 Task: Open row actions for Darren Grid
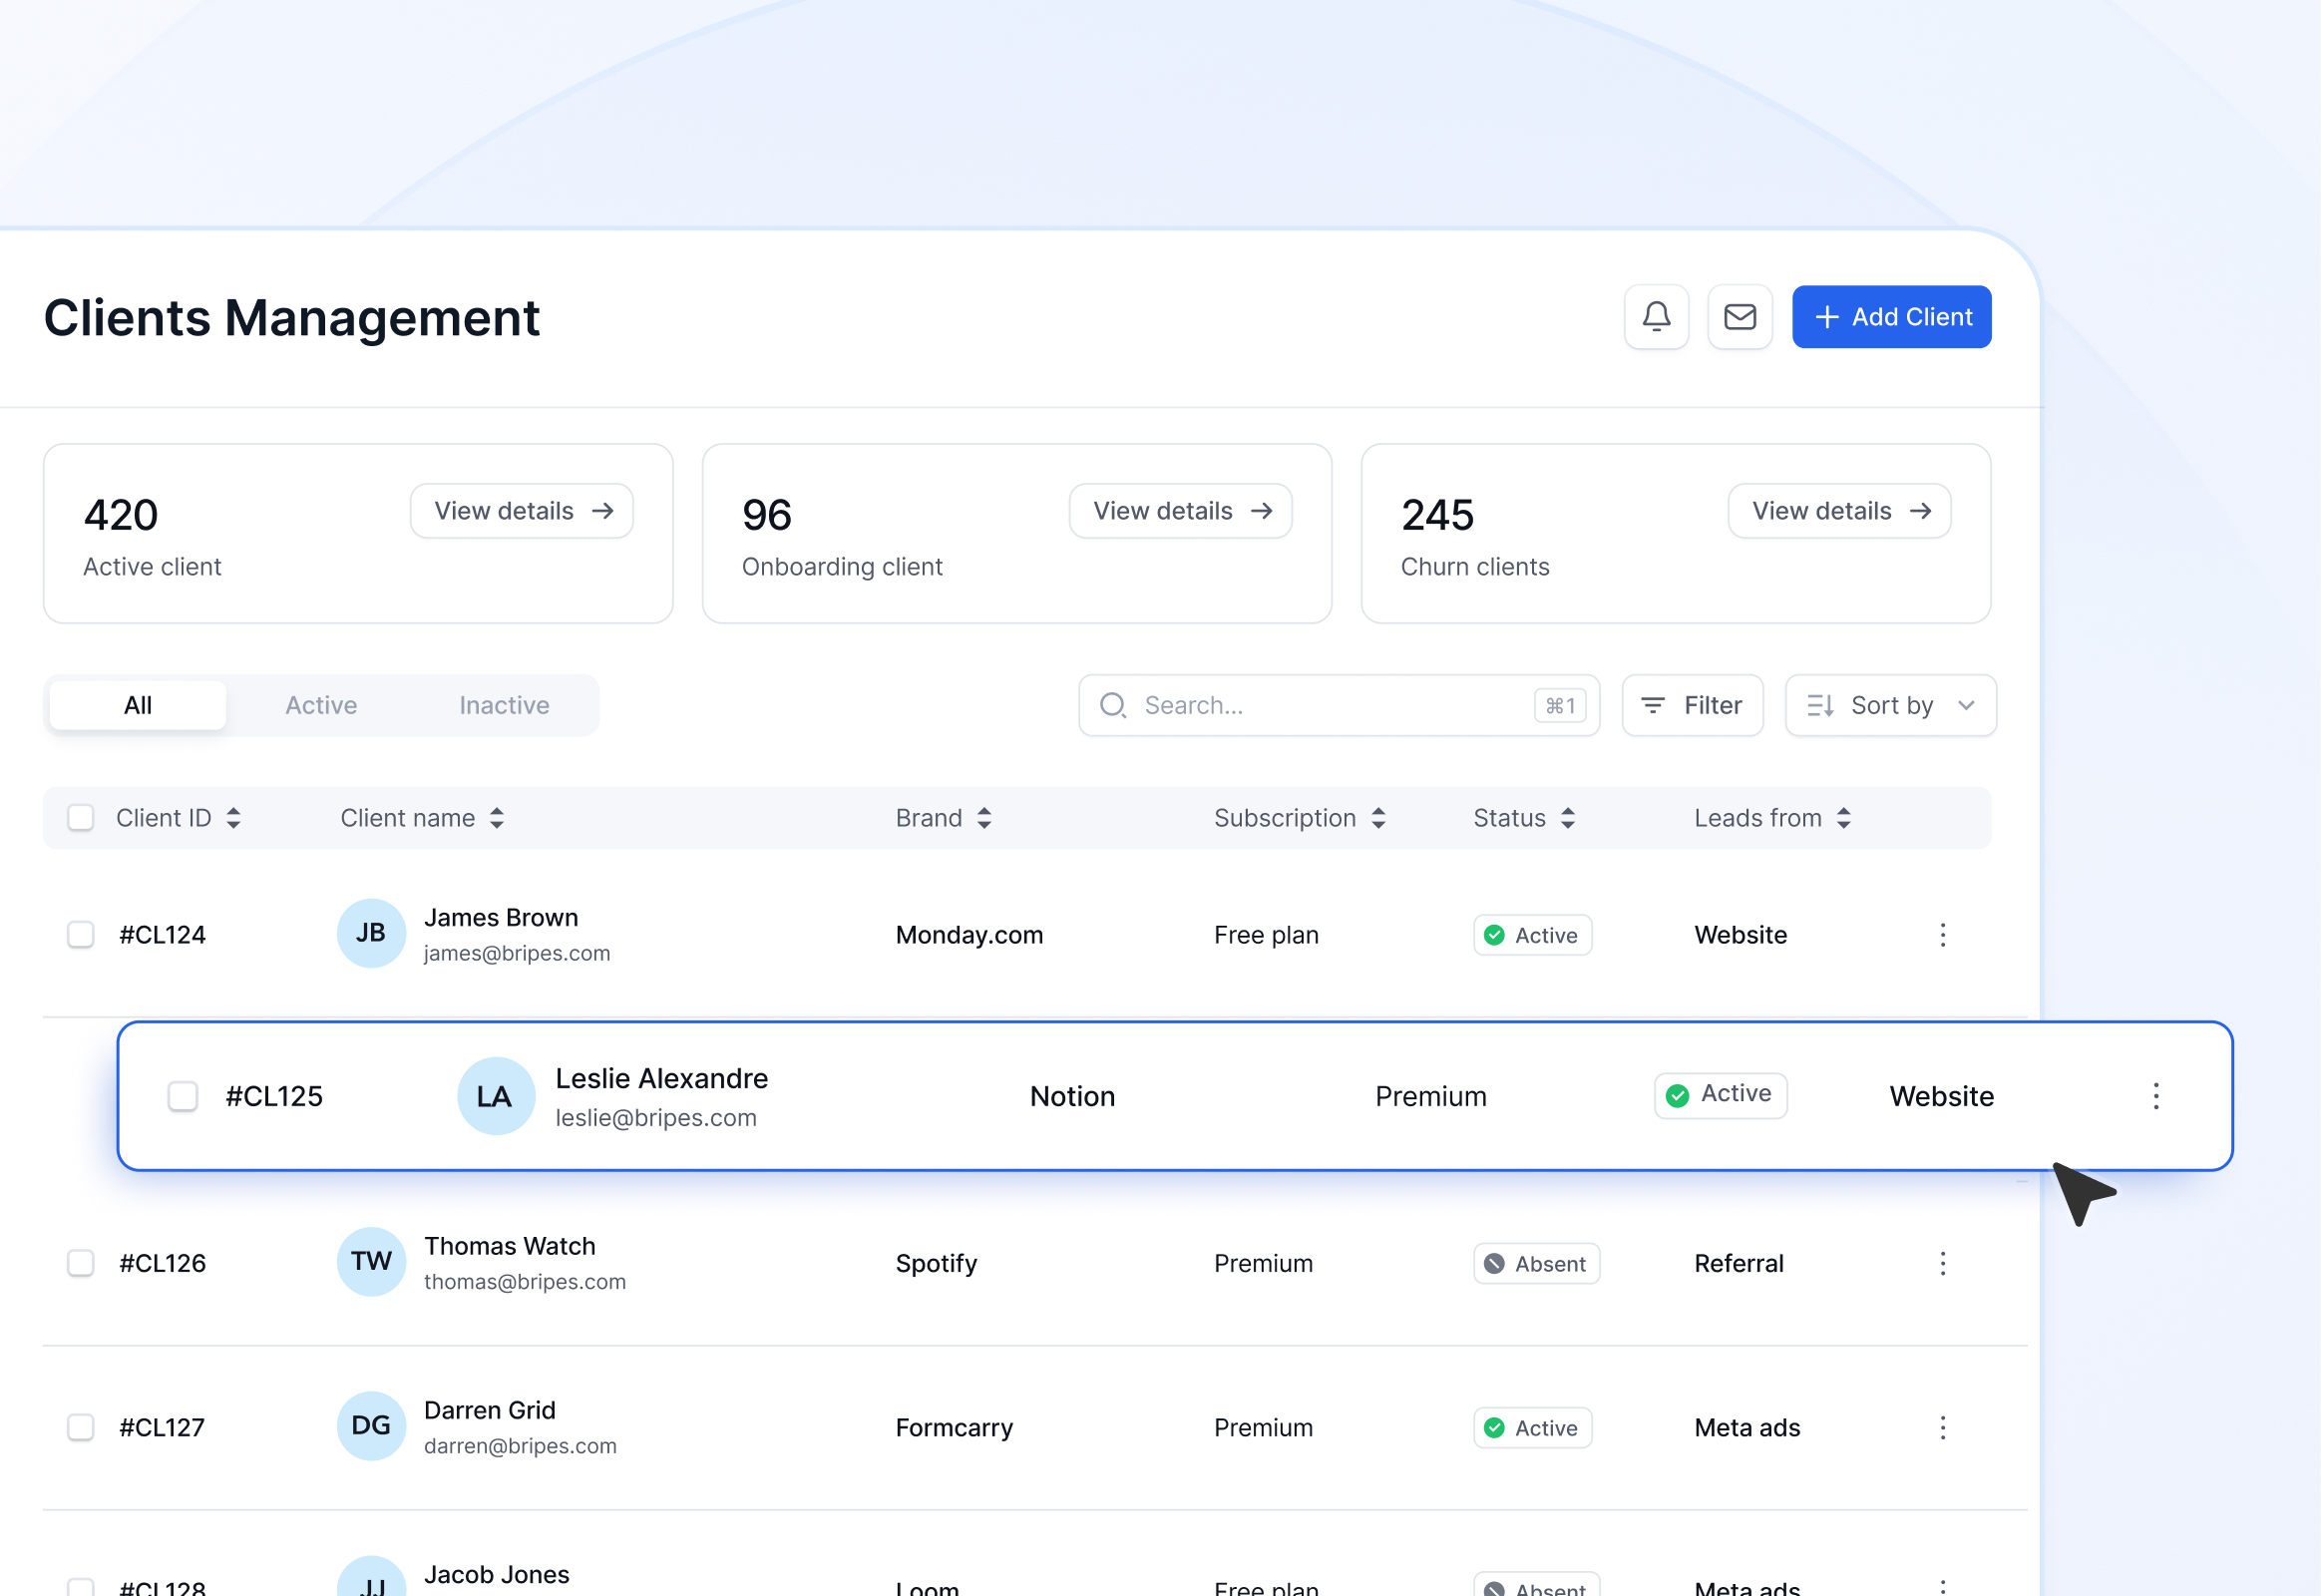pos(1943,1428)
